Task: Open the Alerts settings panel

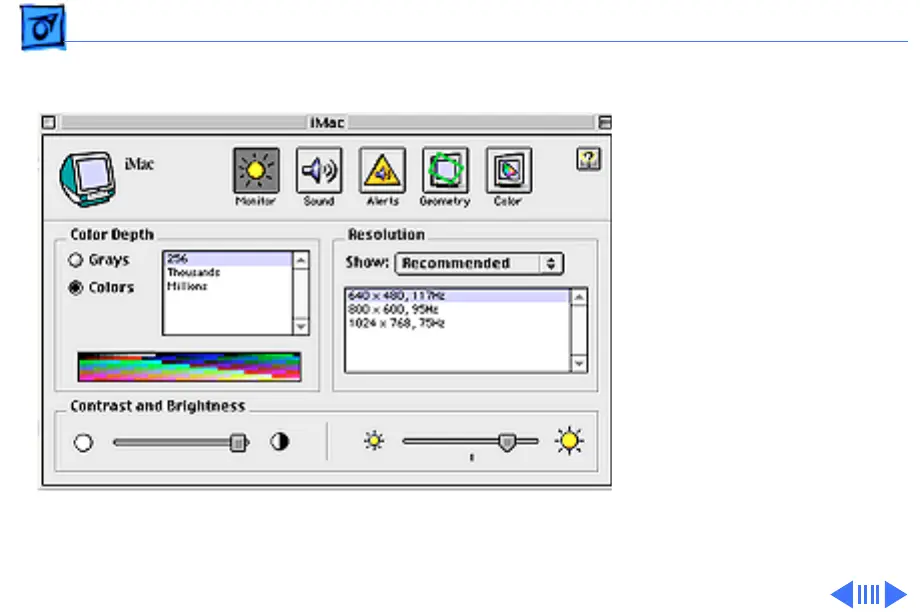Action: [382, 170]
